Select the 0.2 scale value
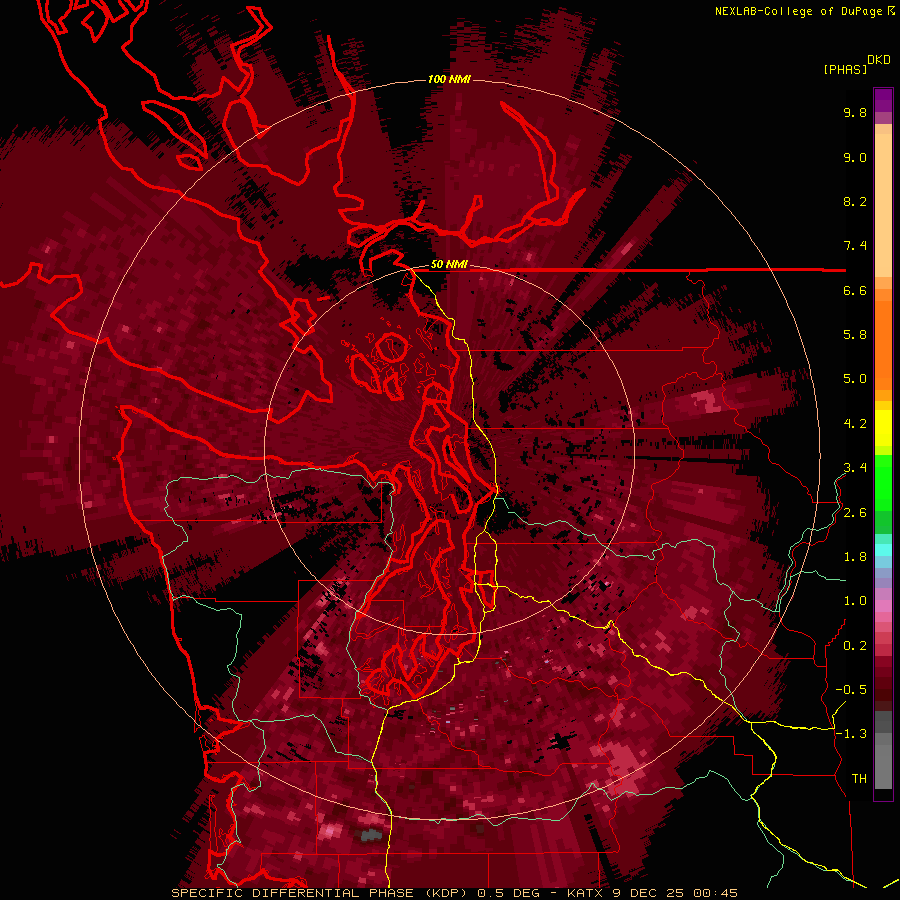Viewport: 900px width, 900px height. (855, 646)
